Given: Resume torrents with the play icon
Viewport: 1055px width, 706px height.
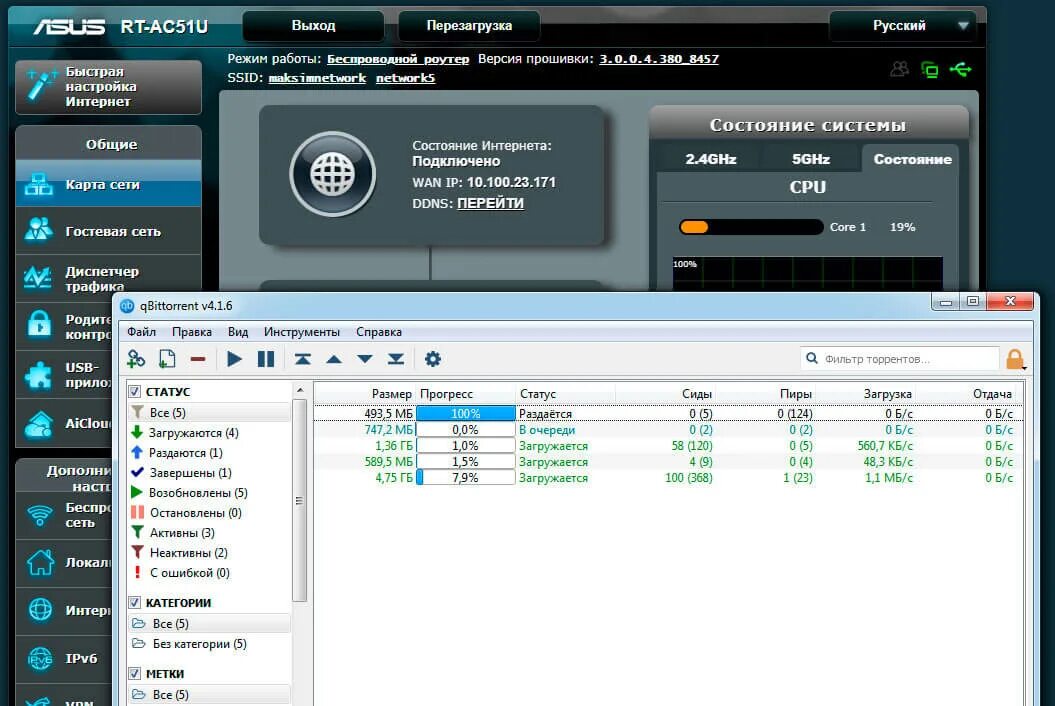Looking at the screenshot, I should (x=234, y=358).
